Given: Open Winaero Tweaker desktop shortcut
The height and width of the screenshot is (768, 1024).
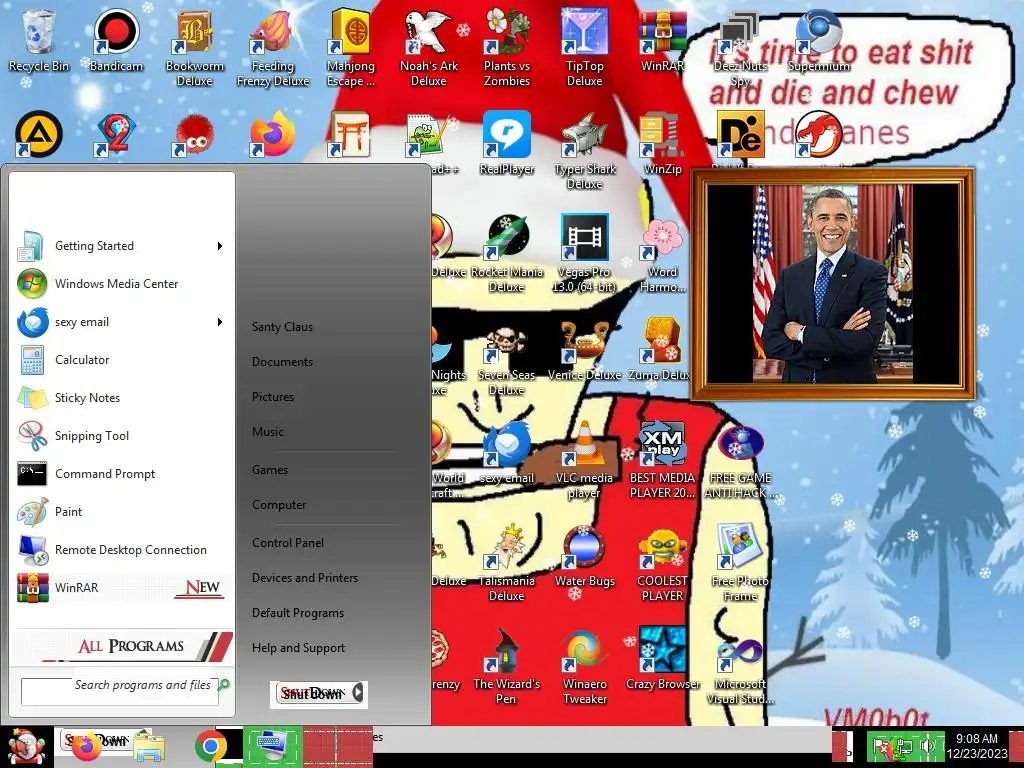Looking at the screenshot, I should [x=584, y=667].
